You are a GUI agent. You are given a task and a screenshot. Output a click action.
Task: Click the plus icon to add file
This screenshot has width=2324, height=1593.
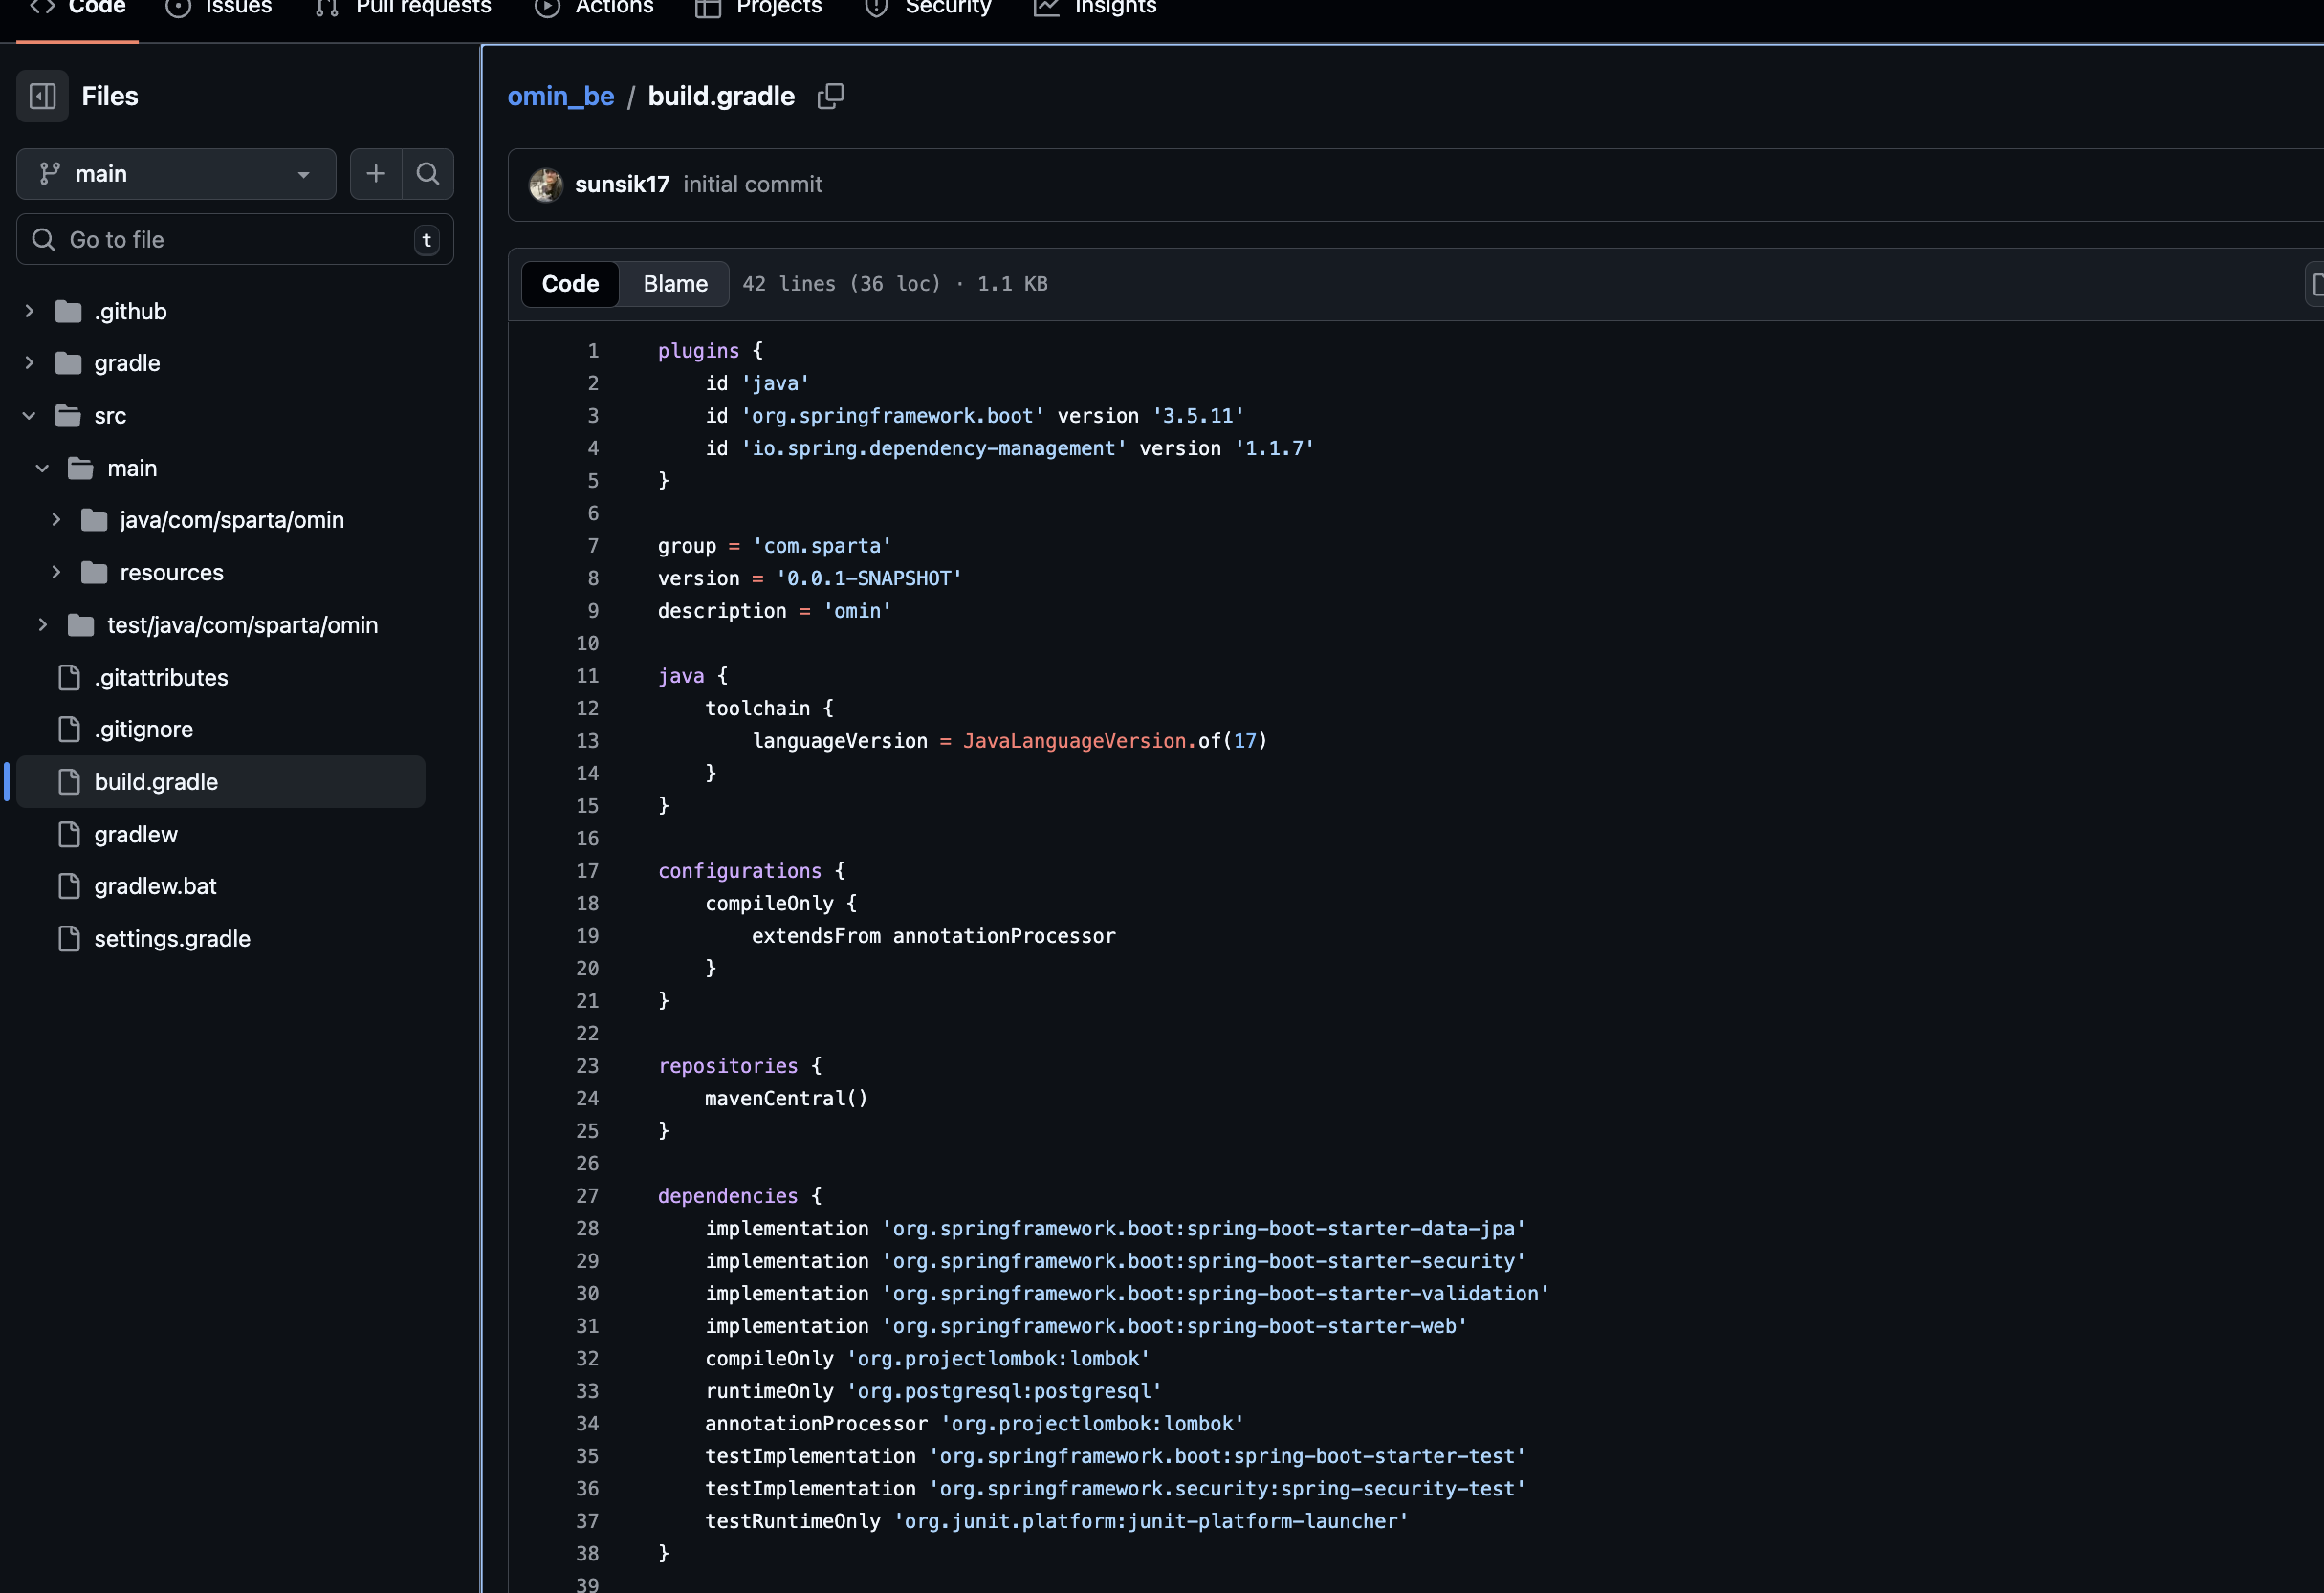click(376, 174)
